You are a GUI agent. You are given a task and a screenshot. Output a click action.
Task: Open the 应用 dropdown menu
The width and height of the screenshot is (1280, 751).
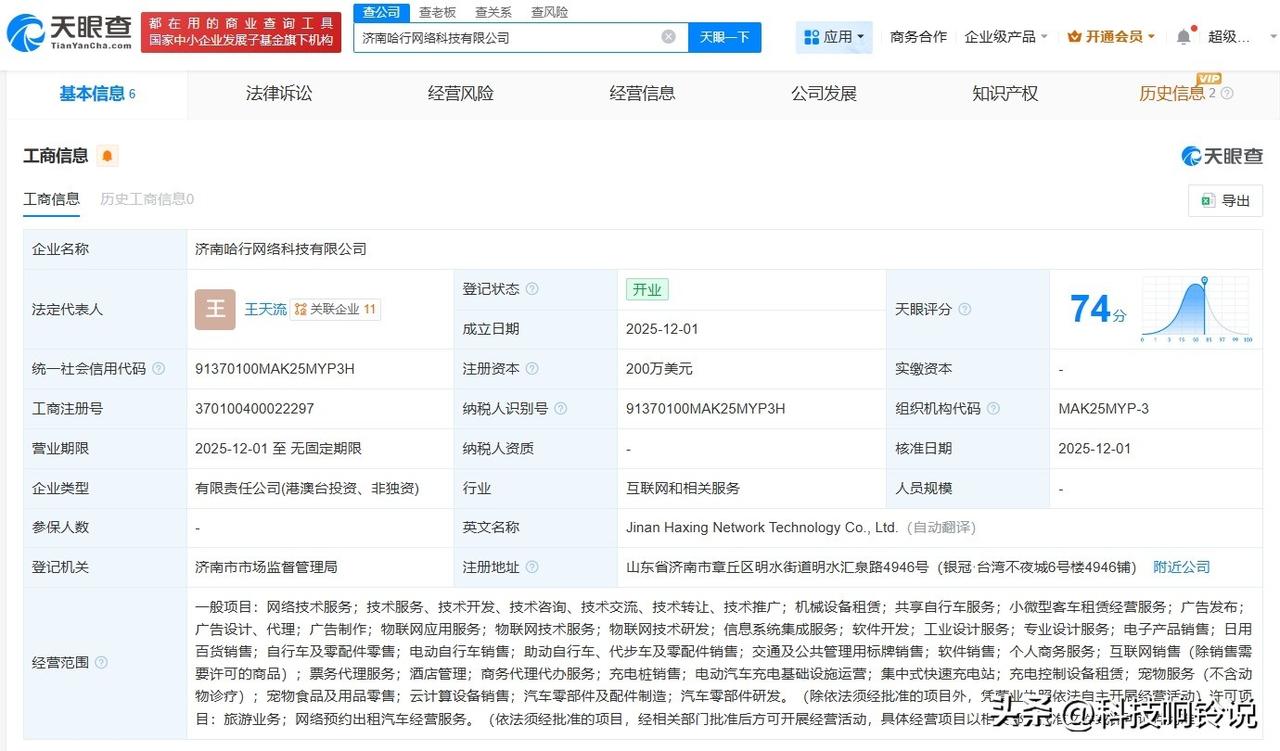(x=834, y=37)
